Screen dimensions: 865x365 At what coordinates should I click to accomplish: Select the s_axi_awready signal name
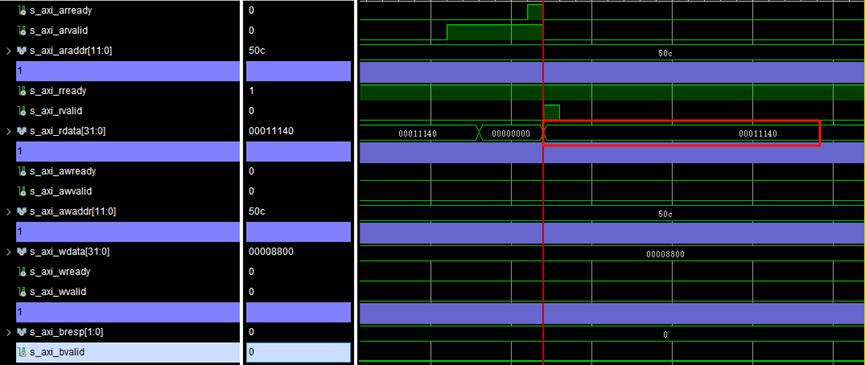click(63, 171)
